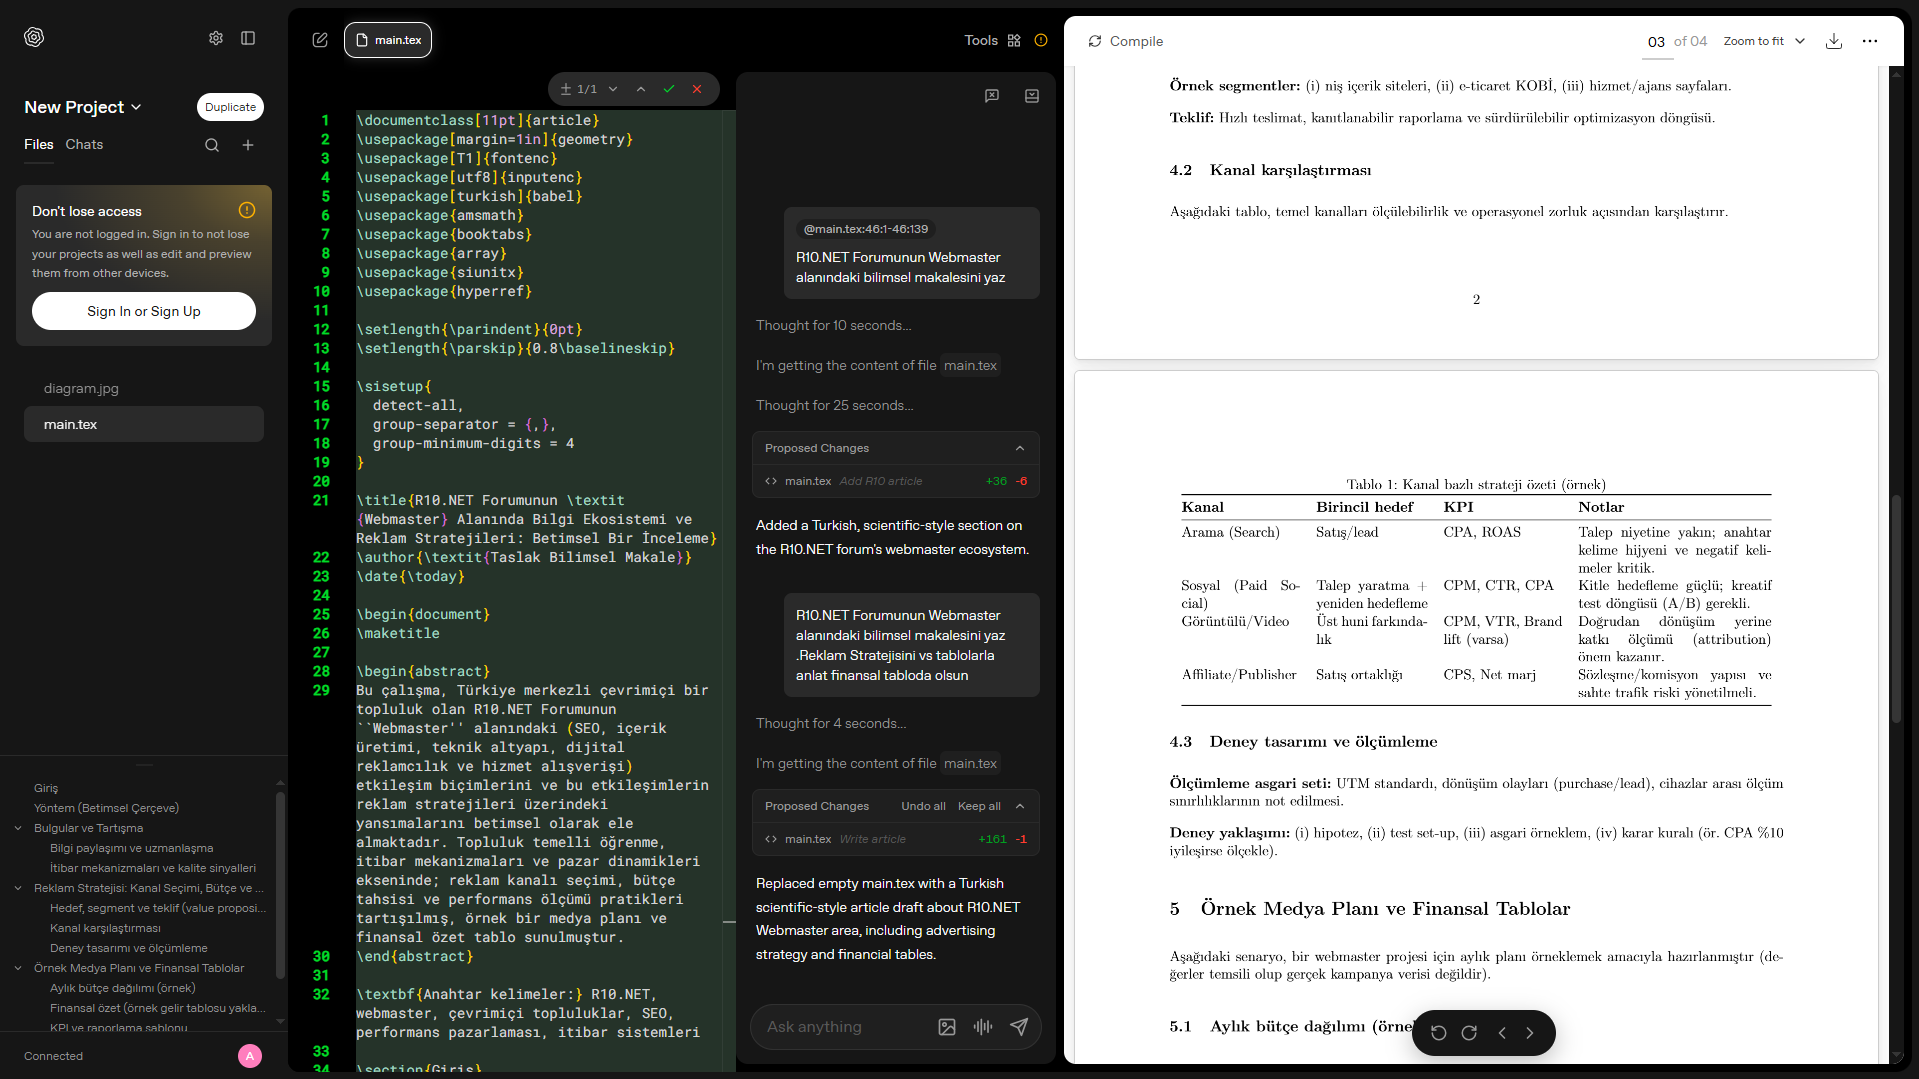Rotate PDF clockwise in floating toolbar
This screenshot has width=1919, height=1079.
tap(1469, 1033)
